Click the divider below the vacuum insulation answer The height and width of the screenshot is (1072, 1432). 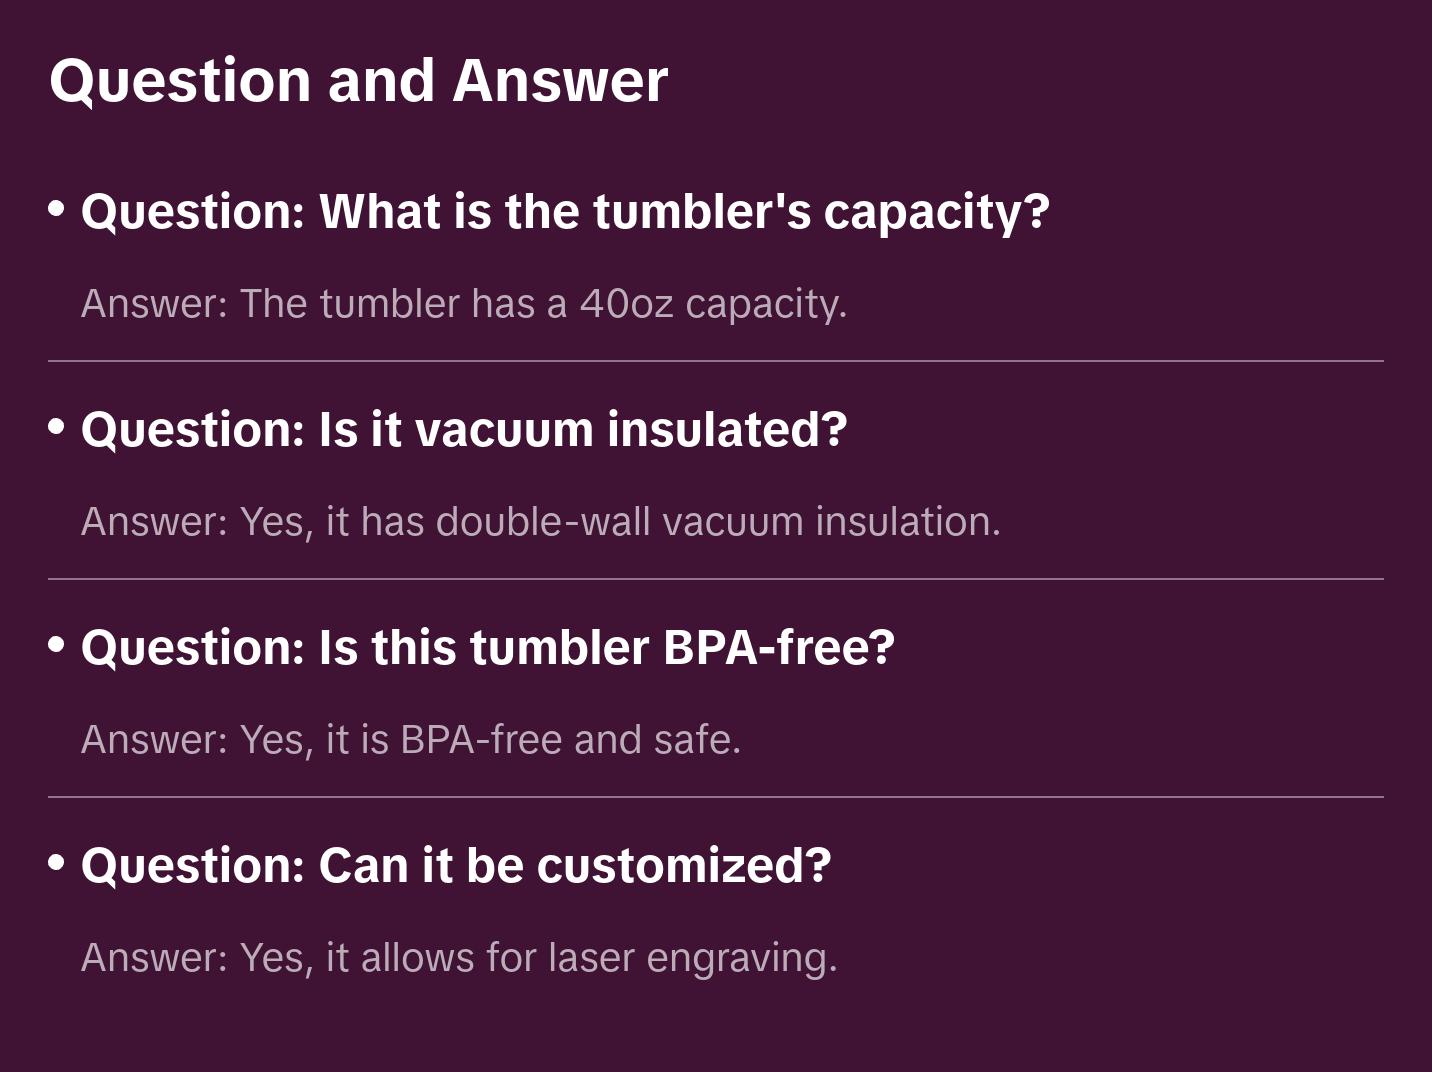click(x=716, y=579)
